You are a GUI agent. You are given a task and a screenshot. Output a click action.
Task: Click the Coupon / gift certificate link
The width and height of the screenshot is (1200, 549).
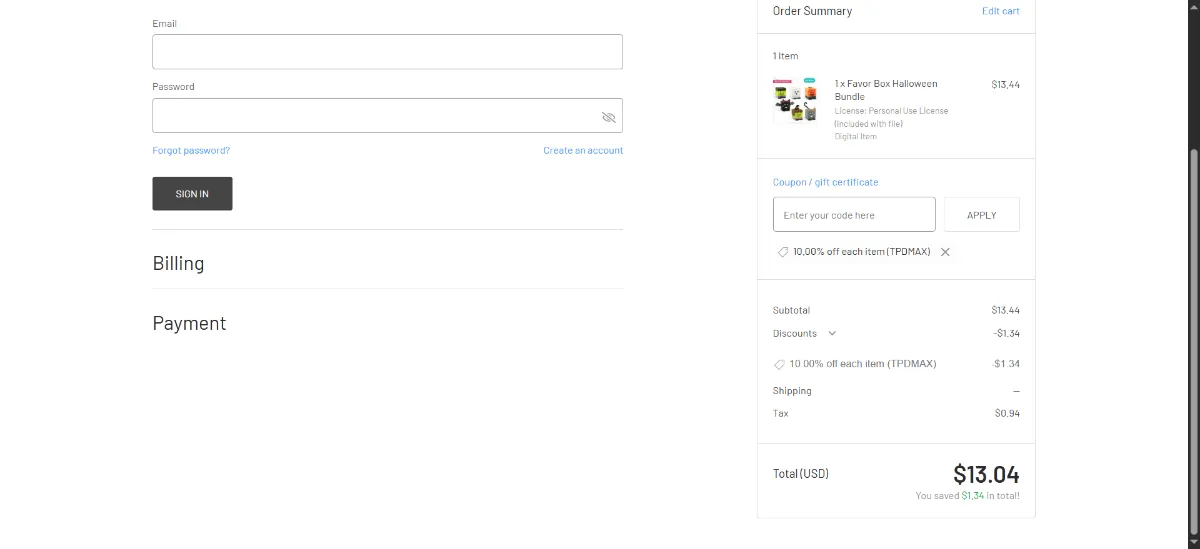pos(825,182)
